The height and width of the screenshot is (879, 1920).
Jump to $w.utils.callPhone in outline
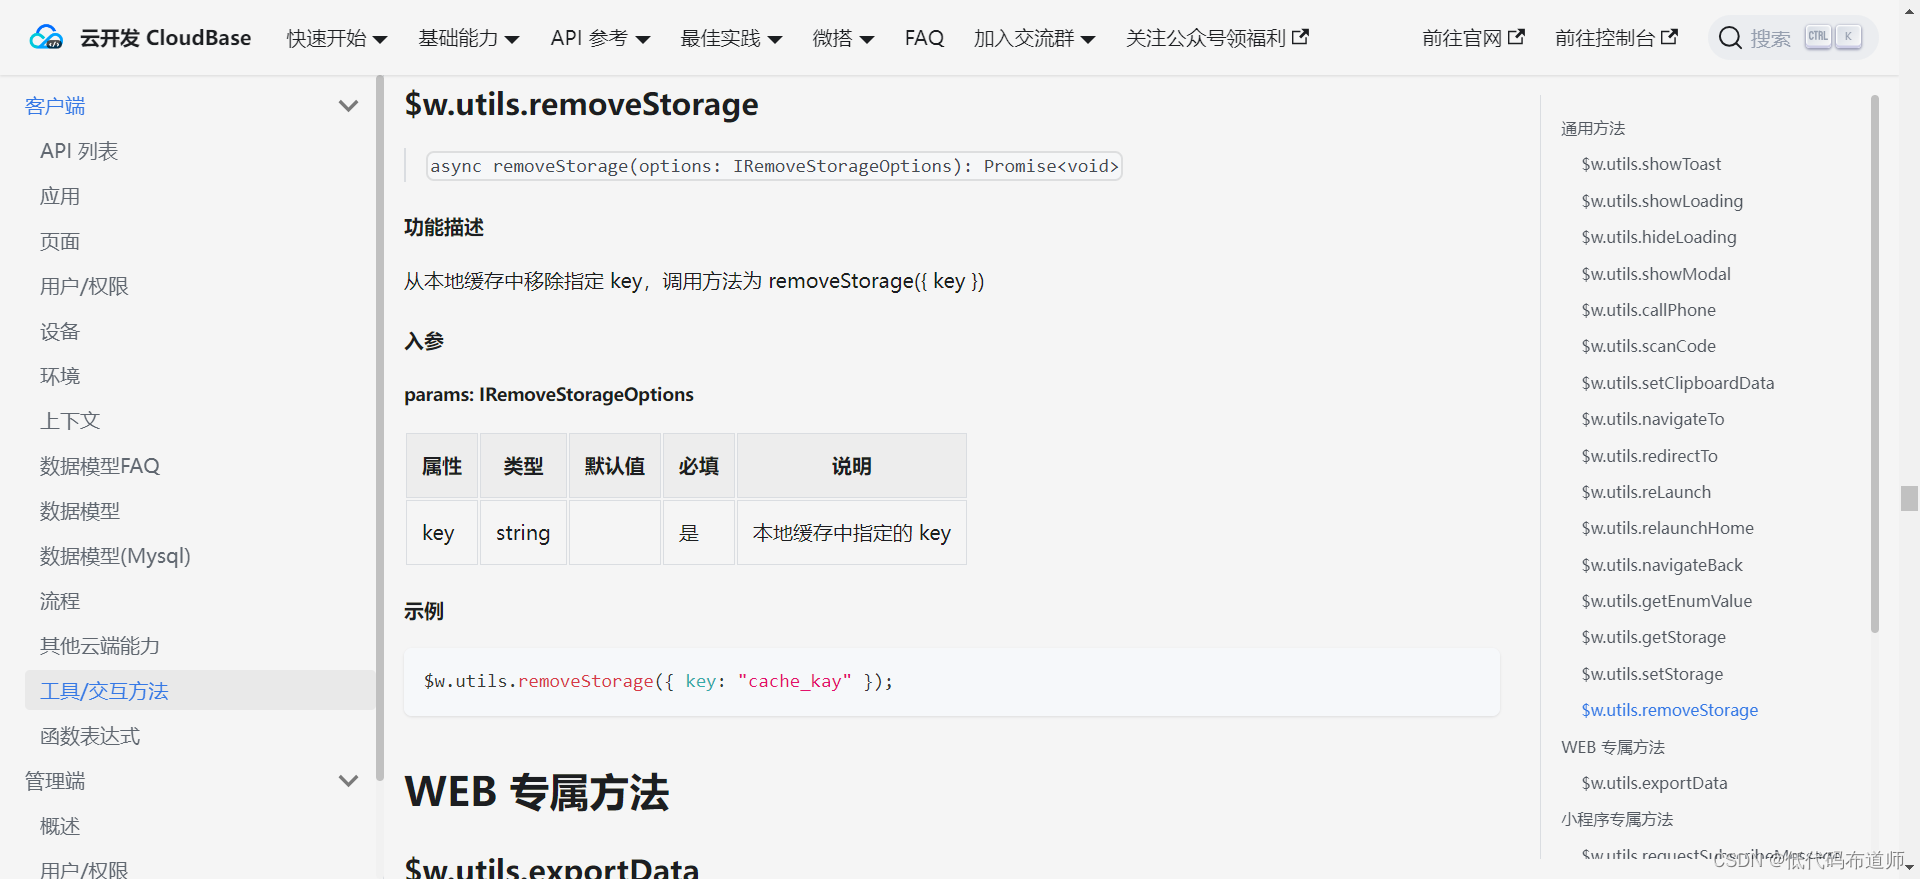click(1648, 310)
